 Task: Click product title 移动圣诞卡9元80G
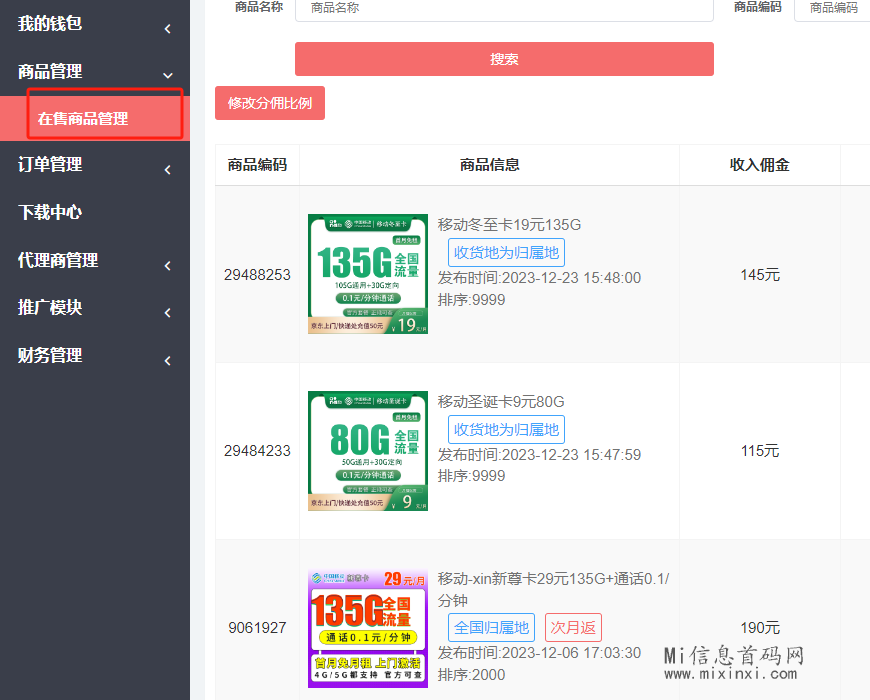501,402
